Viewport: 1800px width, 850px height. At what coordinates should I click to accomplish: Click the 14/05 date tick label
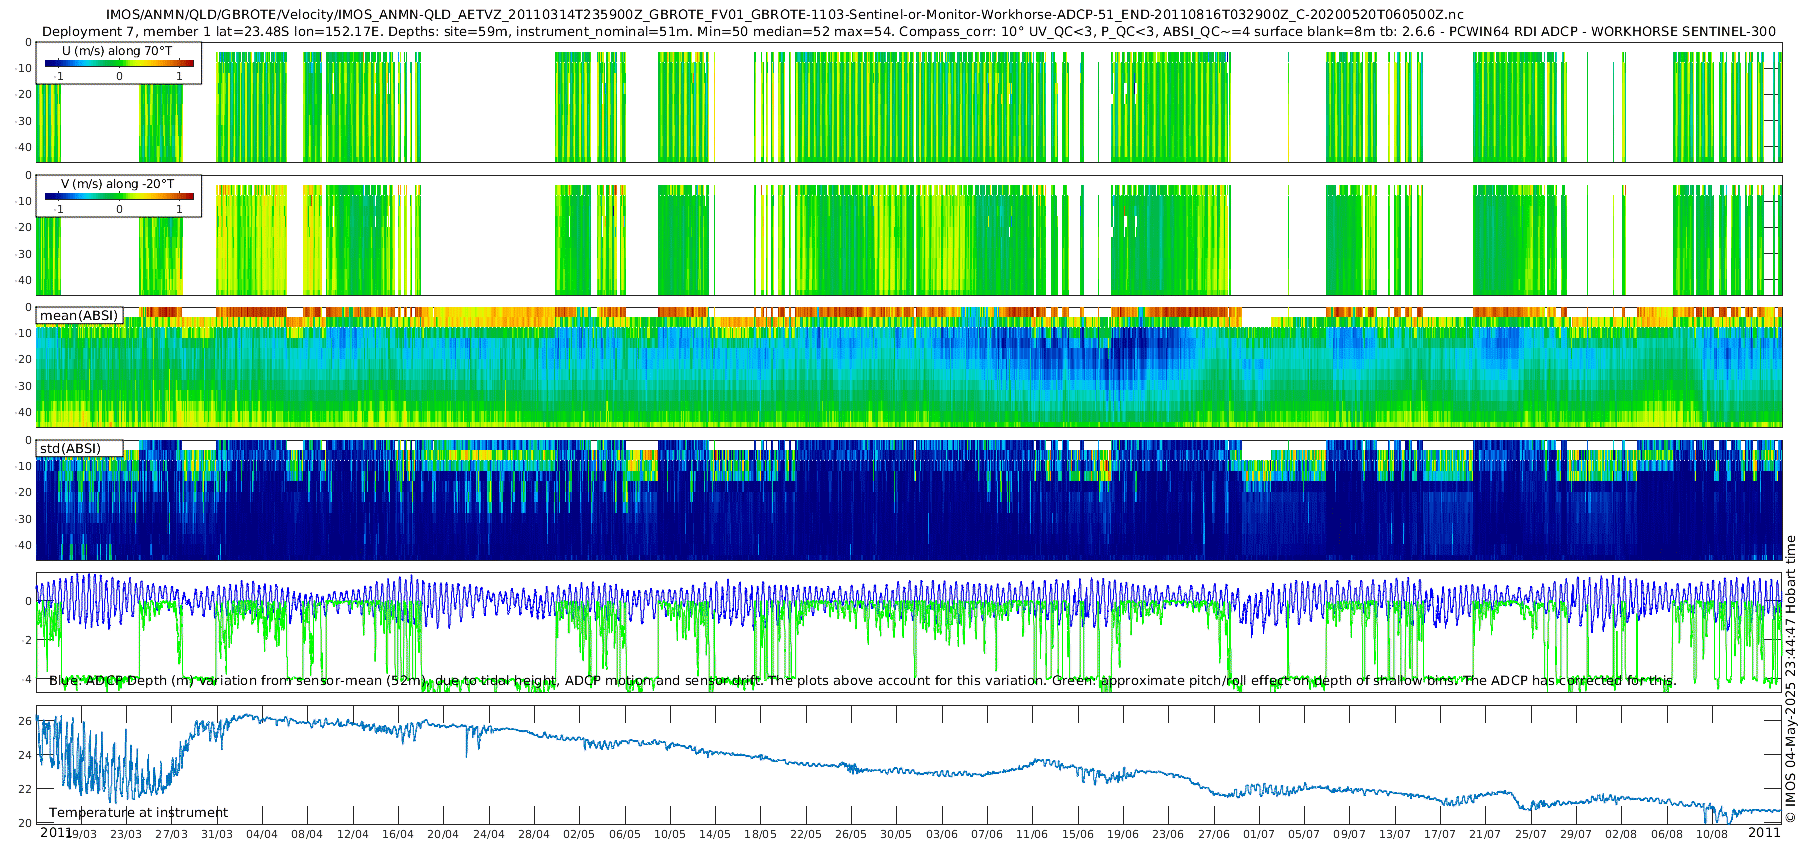715,834
